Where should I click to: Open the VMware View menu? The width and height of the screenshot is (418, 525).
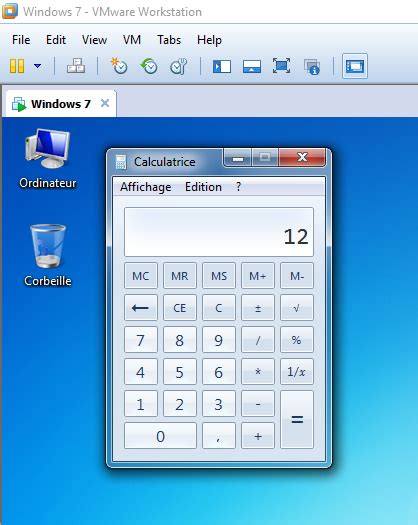pos(94,40)
